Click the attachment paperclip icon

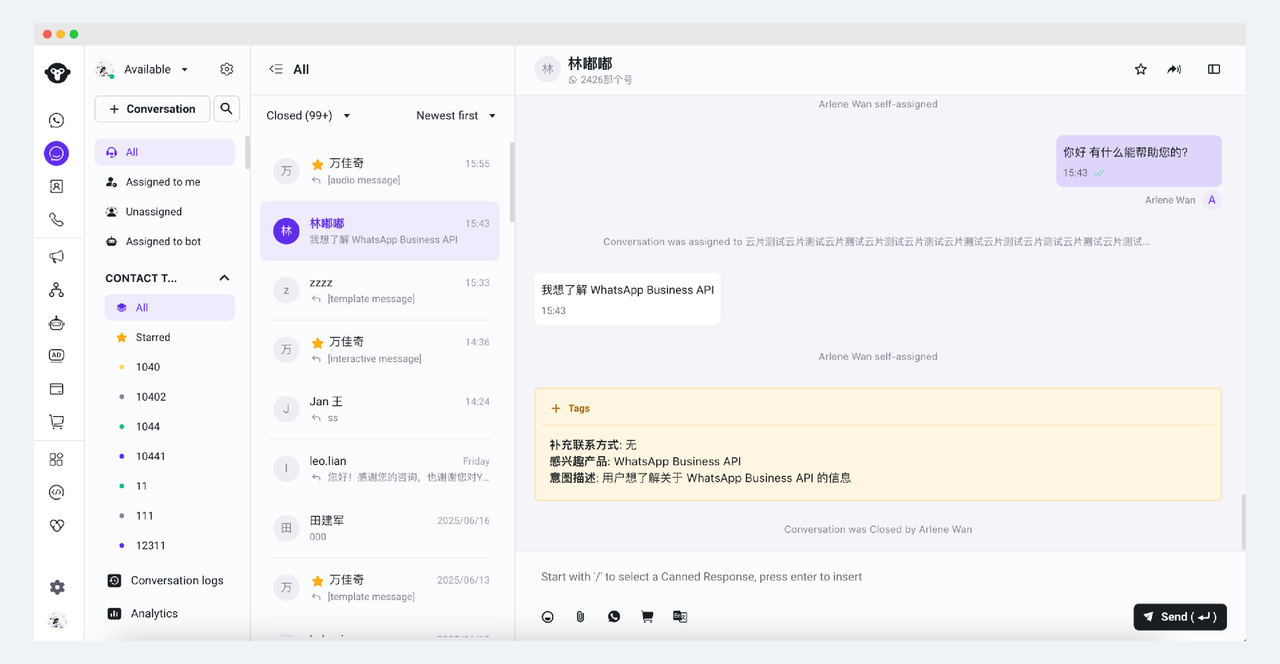pos(580,617)
